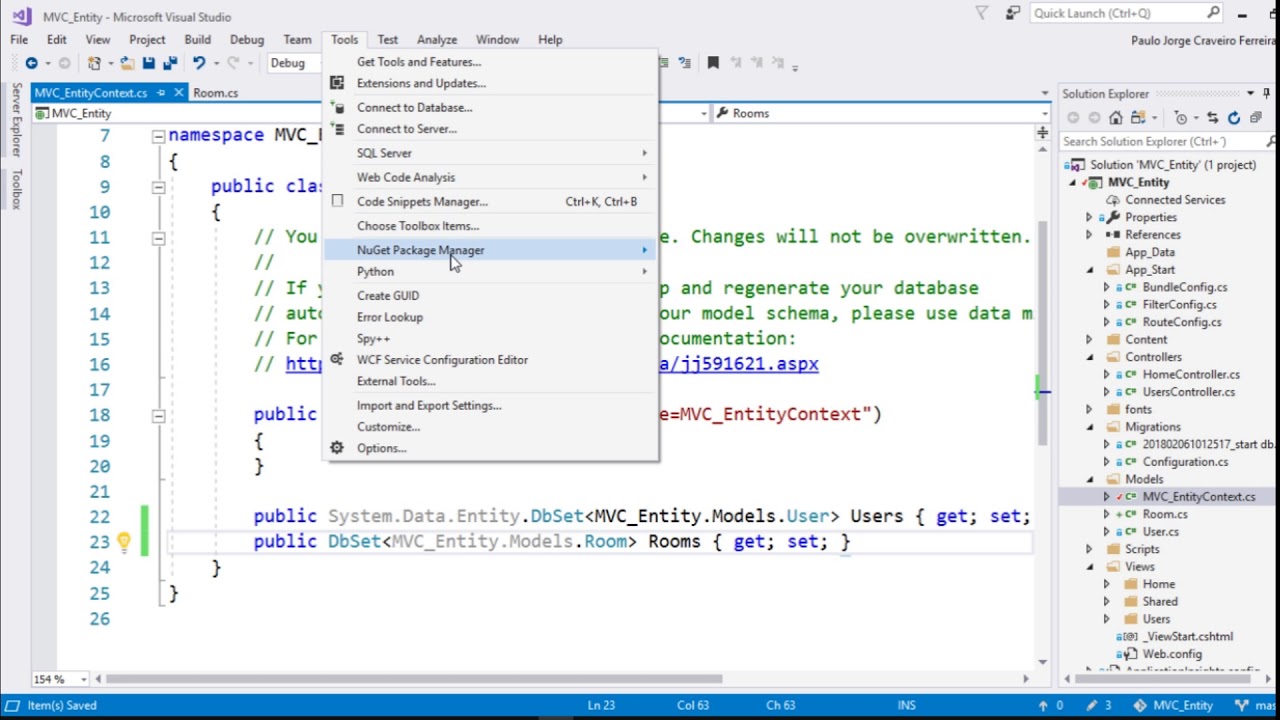Click Connect to Database menu item
The image size is (1280, 720).
[490, 107]
